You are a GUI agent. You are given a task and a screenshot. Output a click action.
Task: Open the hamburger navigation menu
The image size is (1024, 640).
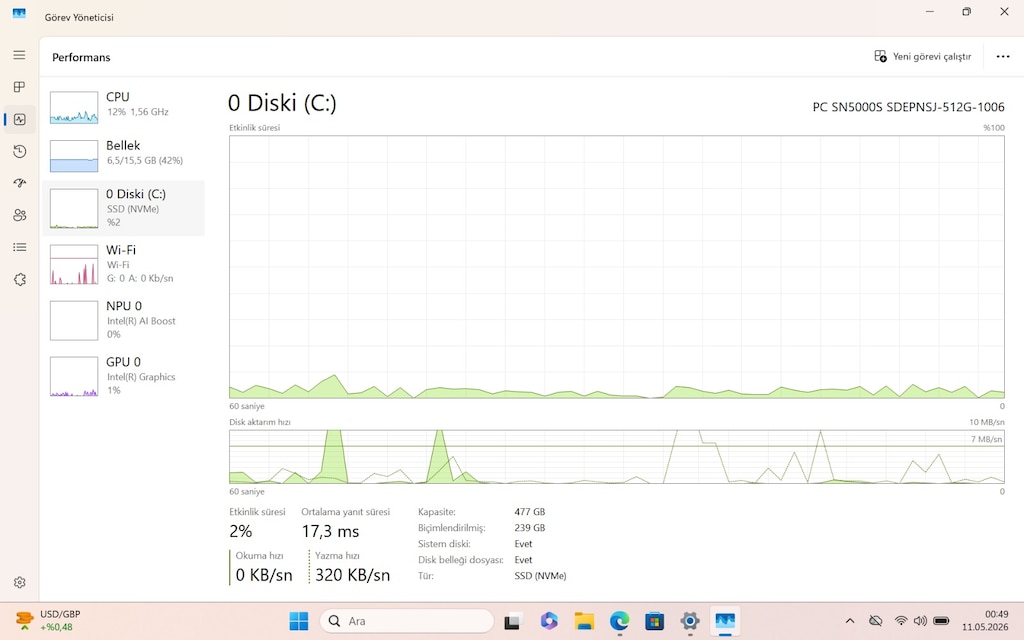click(20, 55)
